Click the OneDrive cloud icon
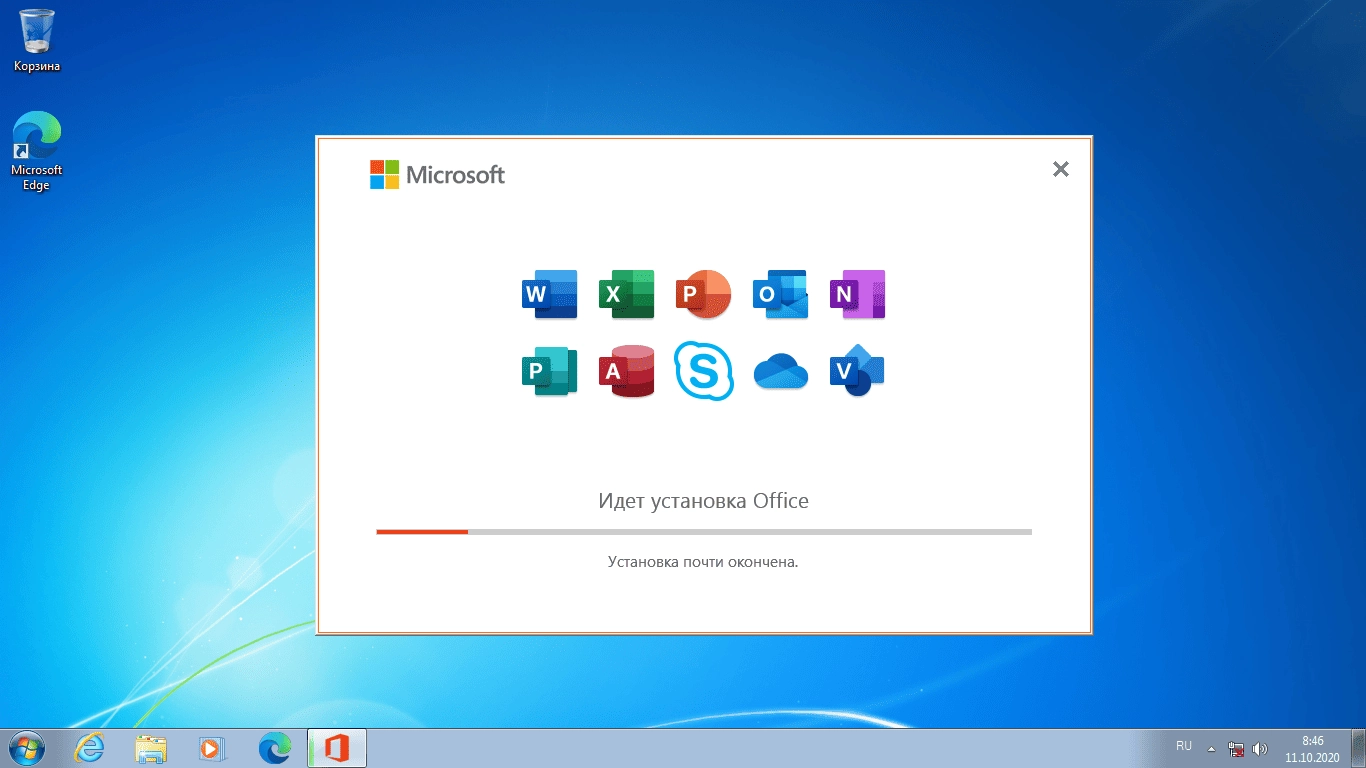Image resolution: width=1366 pixels, height=768 pixels. coord(780,372)
